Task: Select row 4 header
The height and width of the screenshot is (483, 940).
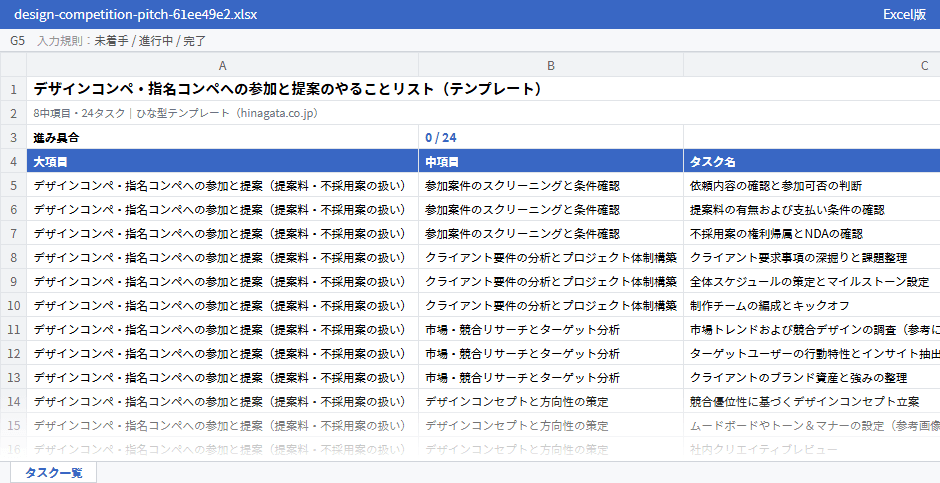Action: [13, 161]
